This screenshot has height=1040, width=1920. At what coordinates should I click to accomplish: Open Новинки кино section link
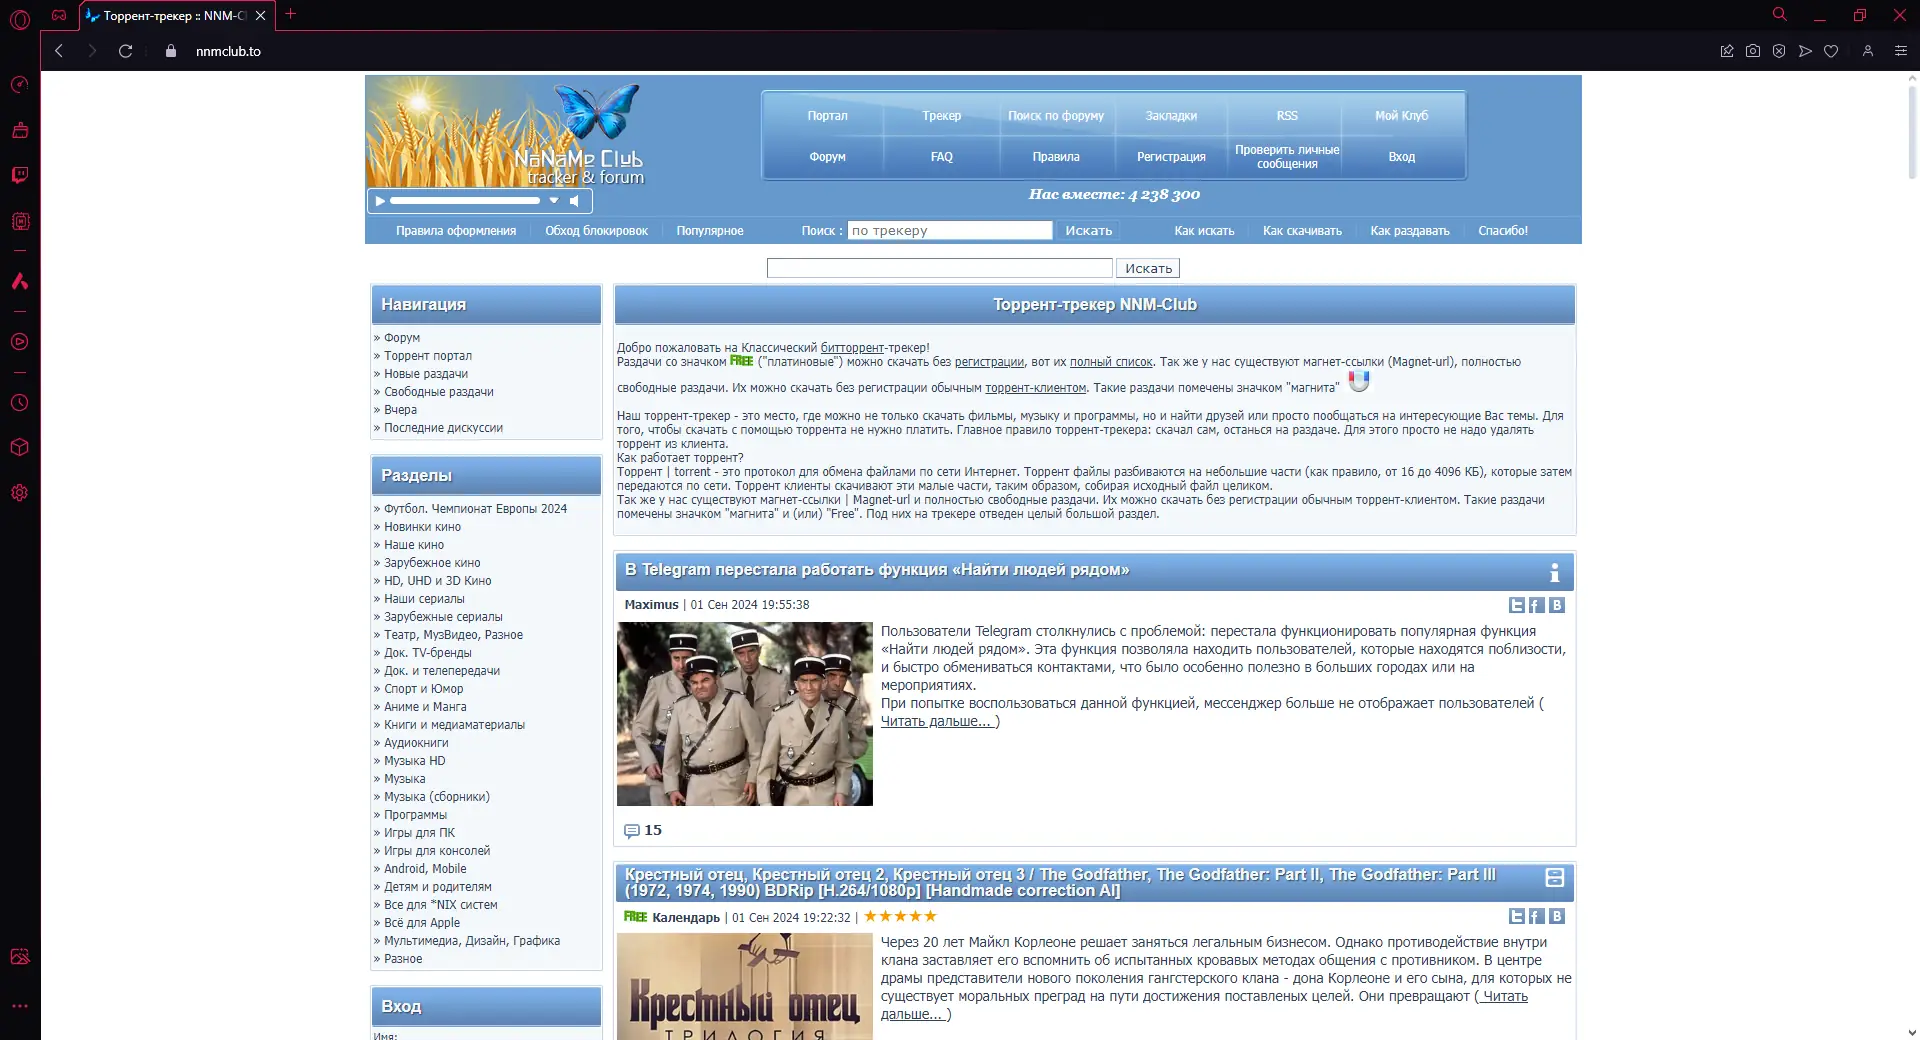[x=422, y=527]
